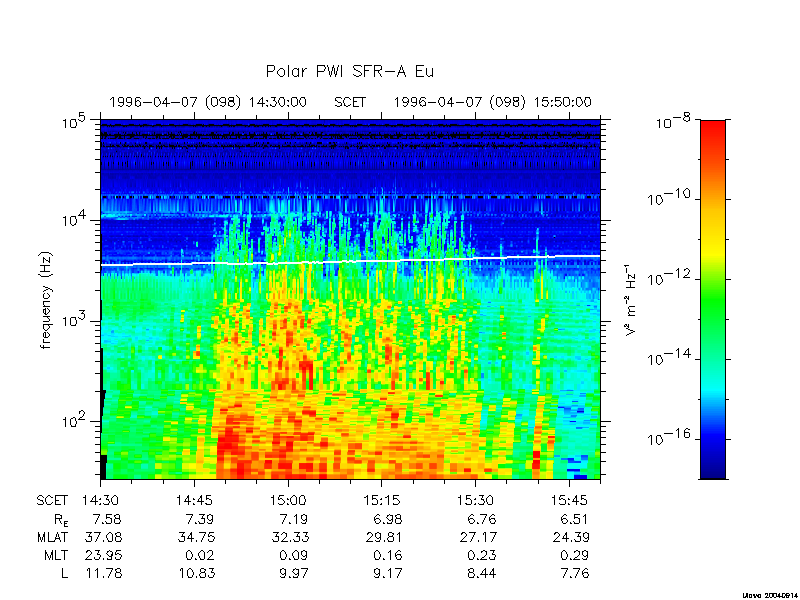Click the MLT value 23.95

tap(103, 555)
